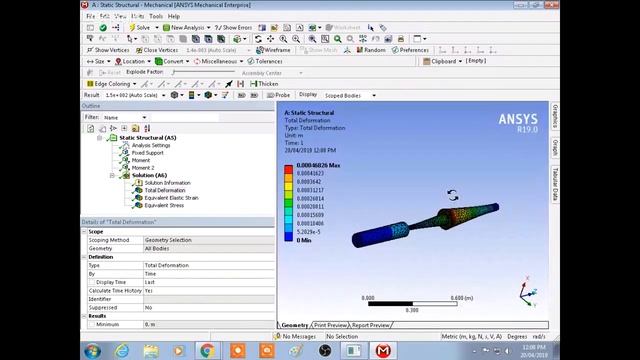Select the Box Zoom tool
Screen dimensions: 640x360
296,39
